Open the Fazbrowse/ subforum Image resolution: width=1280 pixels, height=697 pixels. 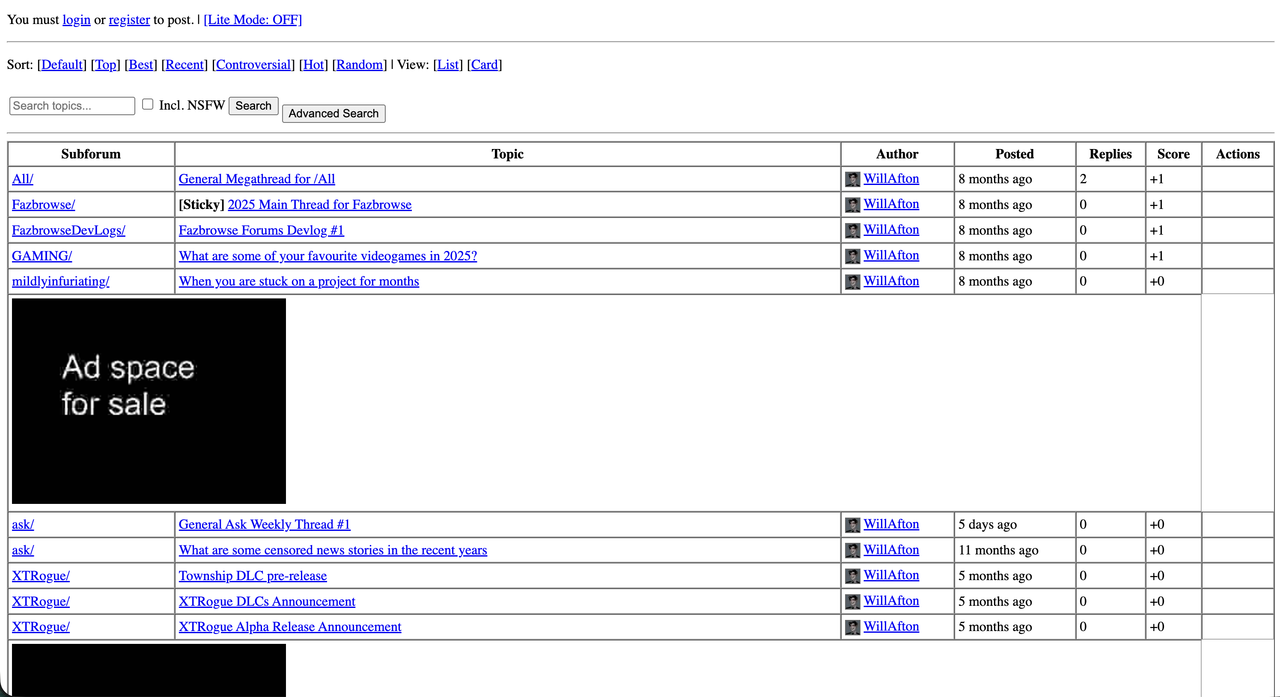(x=43, y=204)
